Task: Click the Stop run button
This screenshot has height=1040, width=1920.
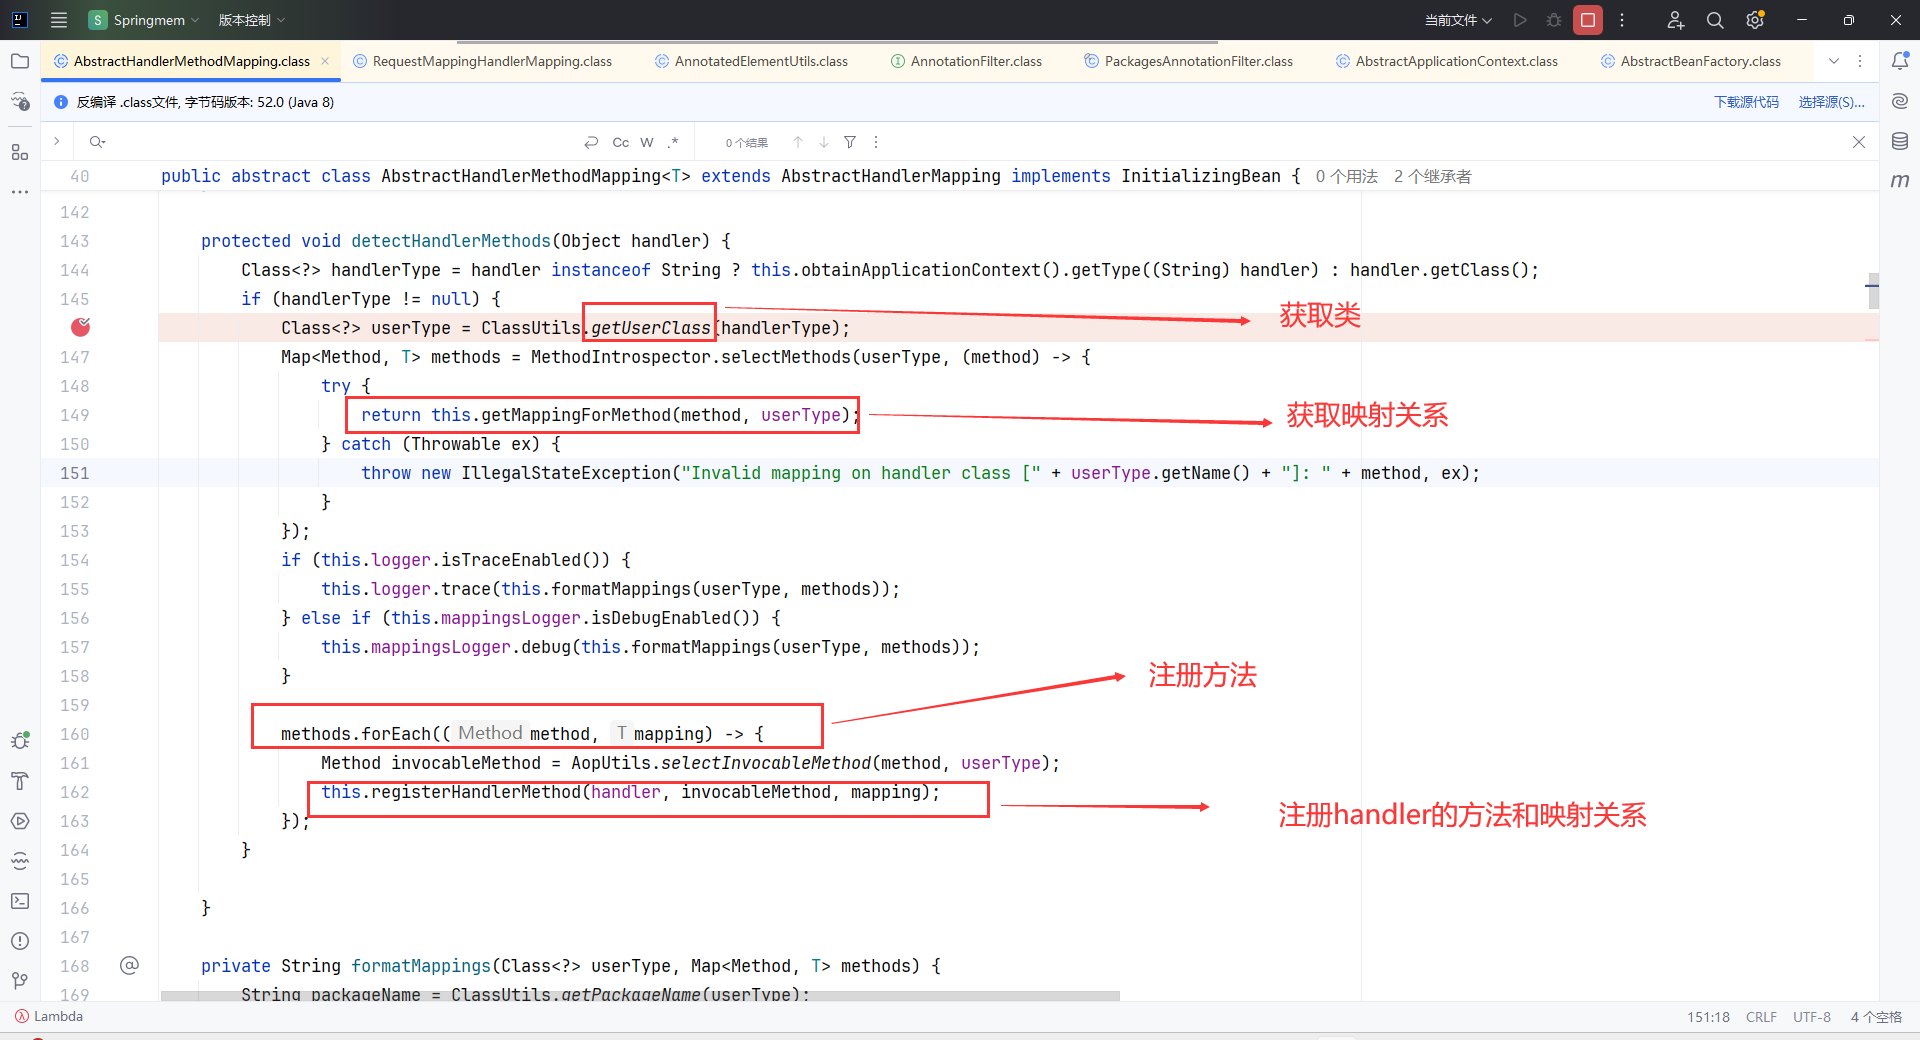Action: coord(1587,20)
